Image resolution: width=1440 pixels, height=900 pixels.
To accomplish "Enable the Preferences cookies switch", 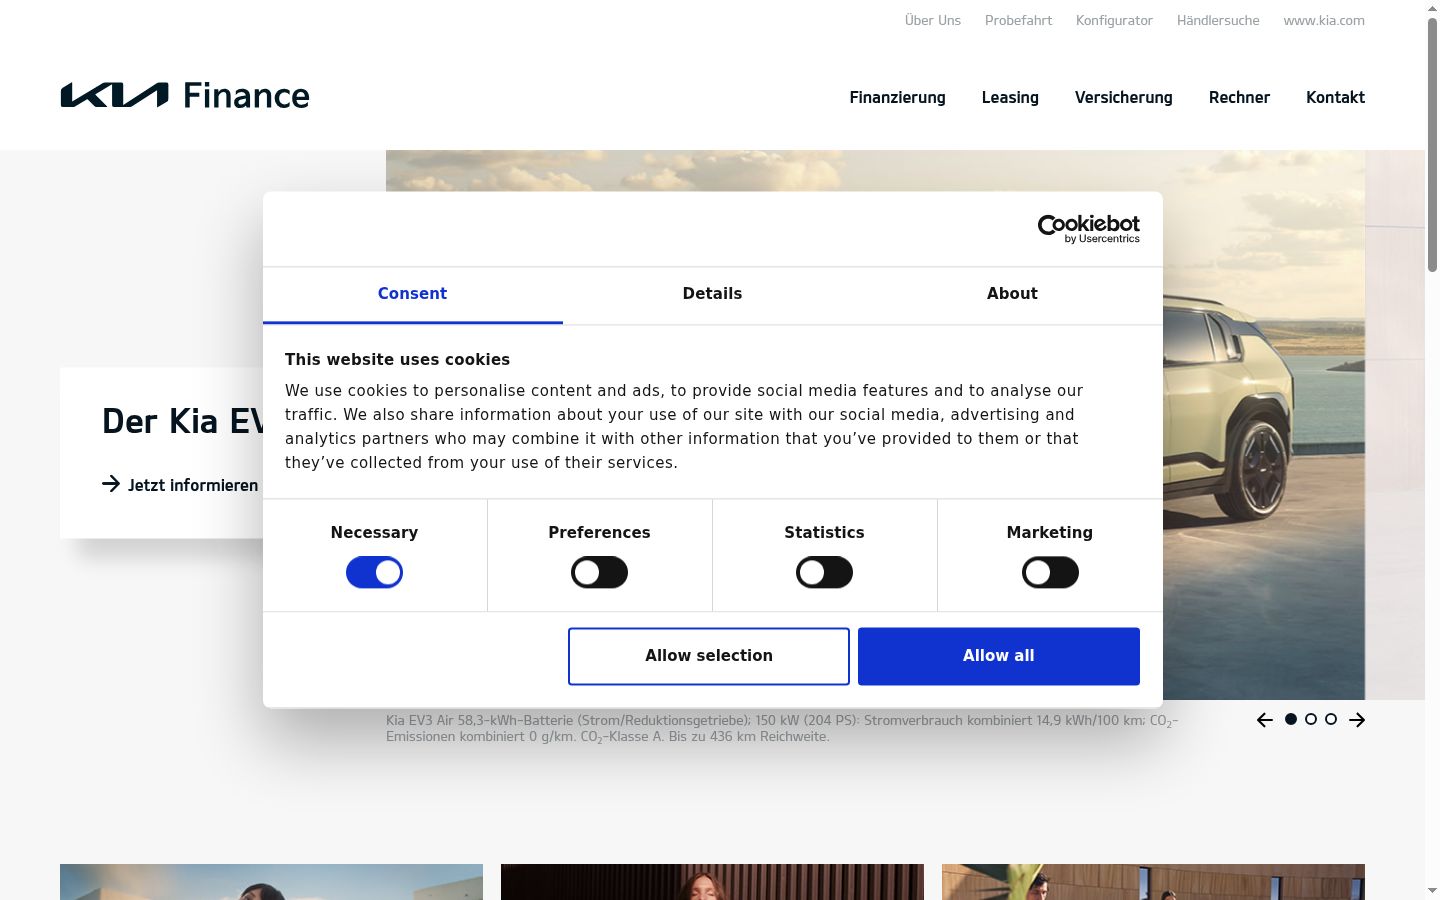I will click(x=599, y=572).
